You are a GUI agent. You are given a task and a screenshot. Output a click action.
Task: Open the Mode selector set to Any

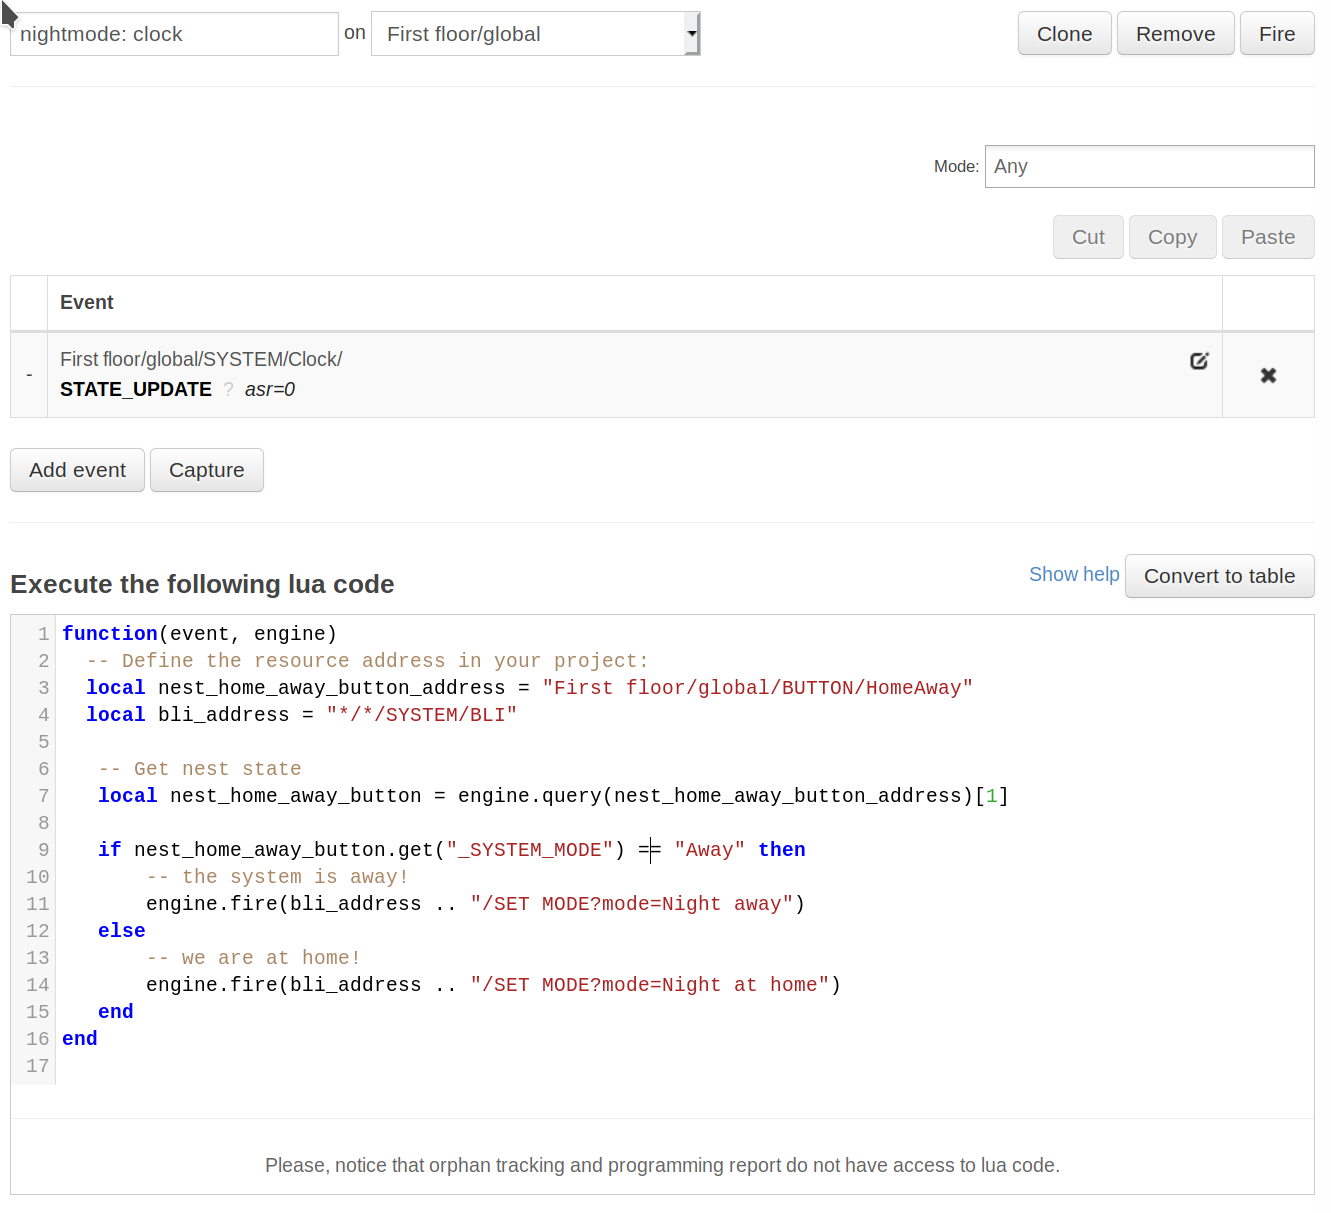pyautogui.click(x=1148, y=166)
